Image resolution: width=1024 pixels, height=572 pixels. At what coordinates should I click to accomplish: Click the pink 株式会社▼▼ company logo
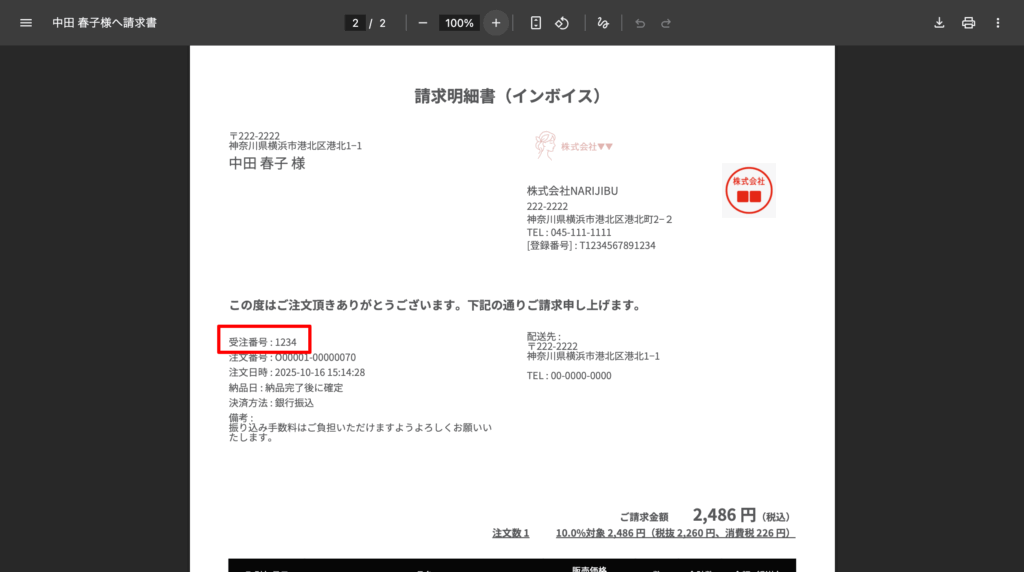point(573,146)
